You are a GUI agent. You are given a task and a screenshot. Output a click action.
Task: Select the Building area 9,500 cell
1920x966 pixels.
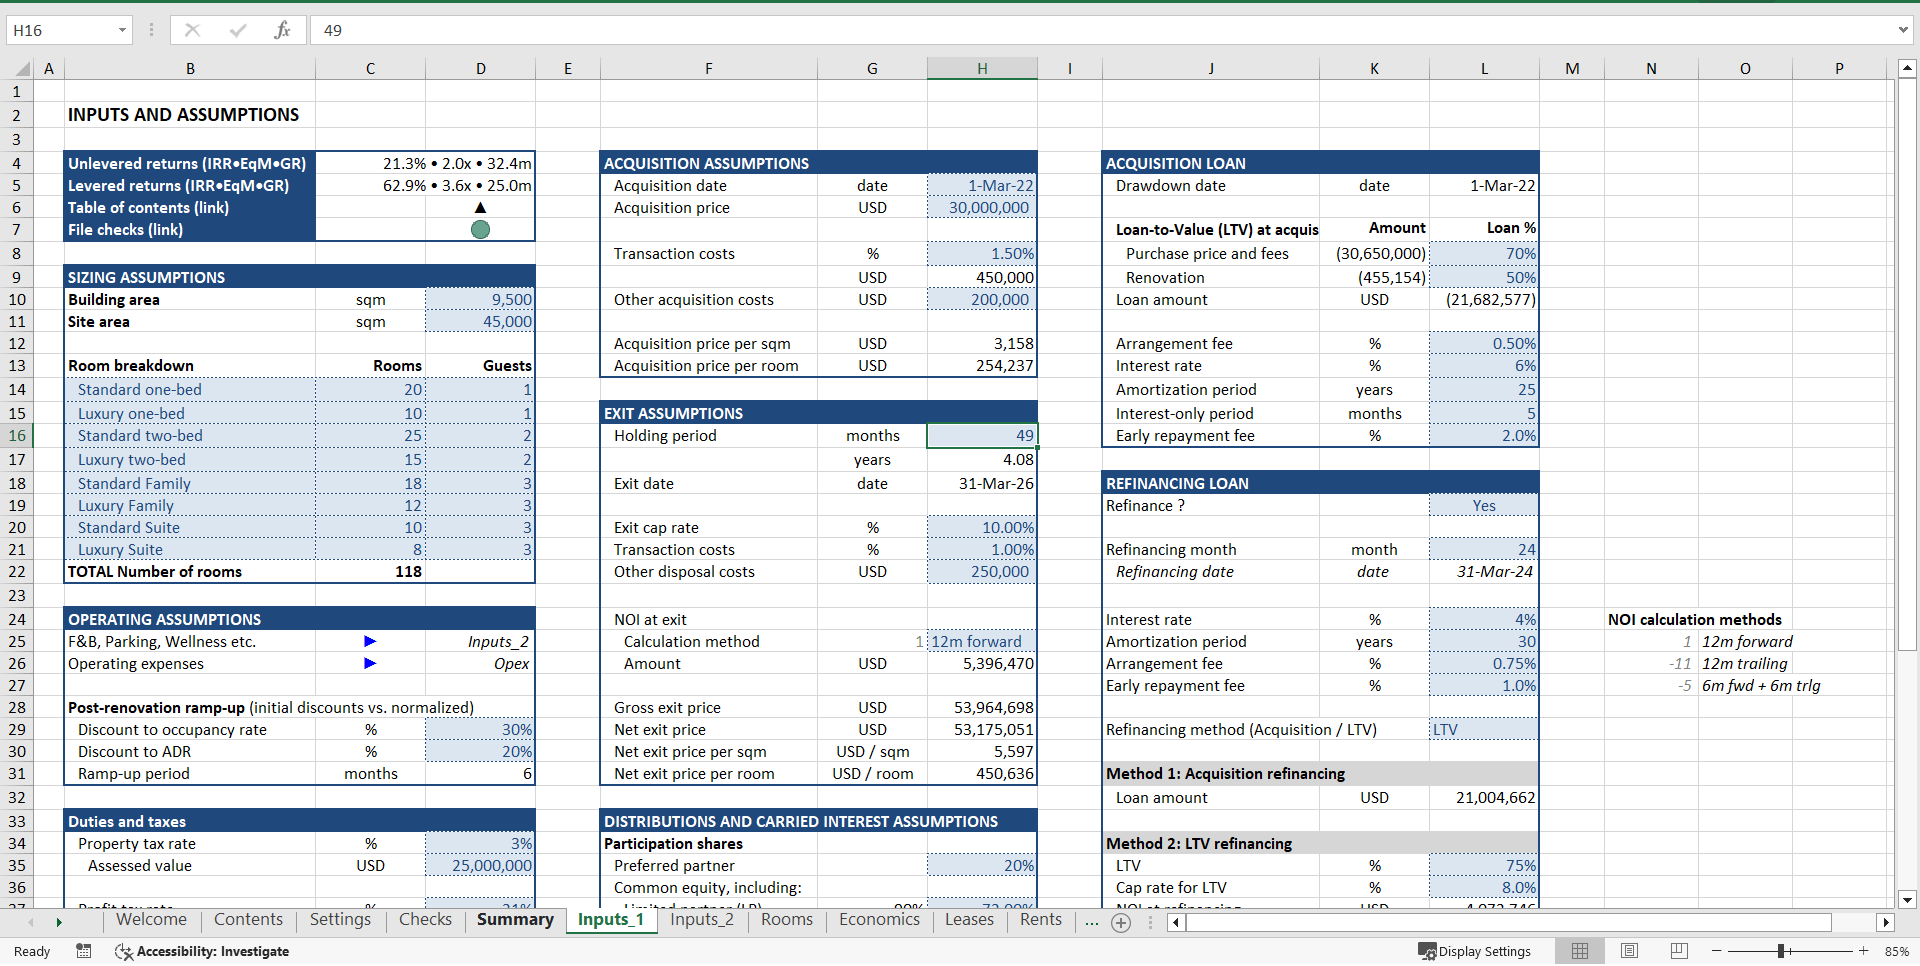(x=480, y=300)
